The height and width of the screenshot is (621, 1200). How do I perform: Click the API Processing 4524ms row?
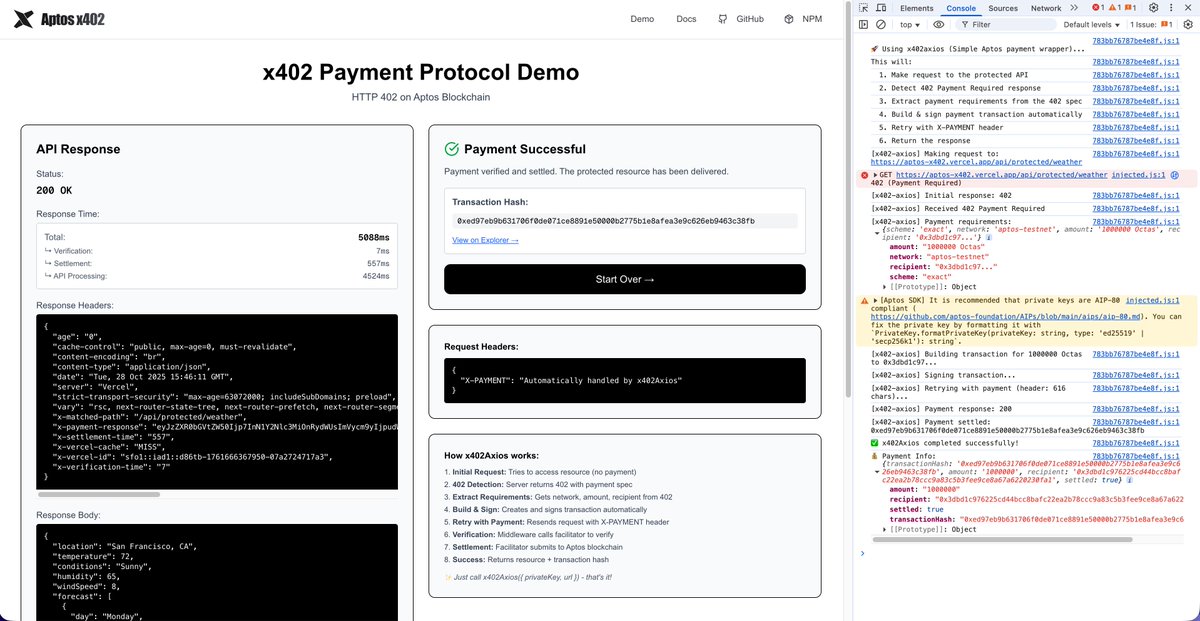tap(217, 276)
